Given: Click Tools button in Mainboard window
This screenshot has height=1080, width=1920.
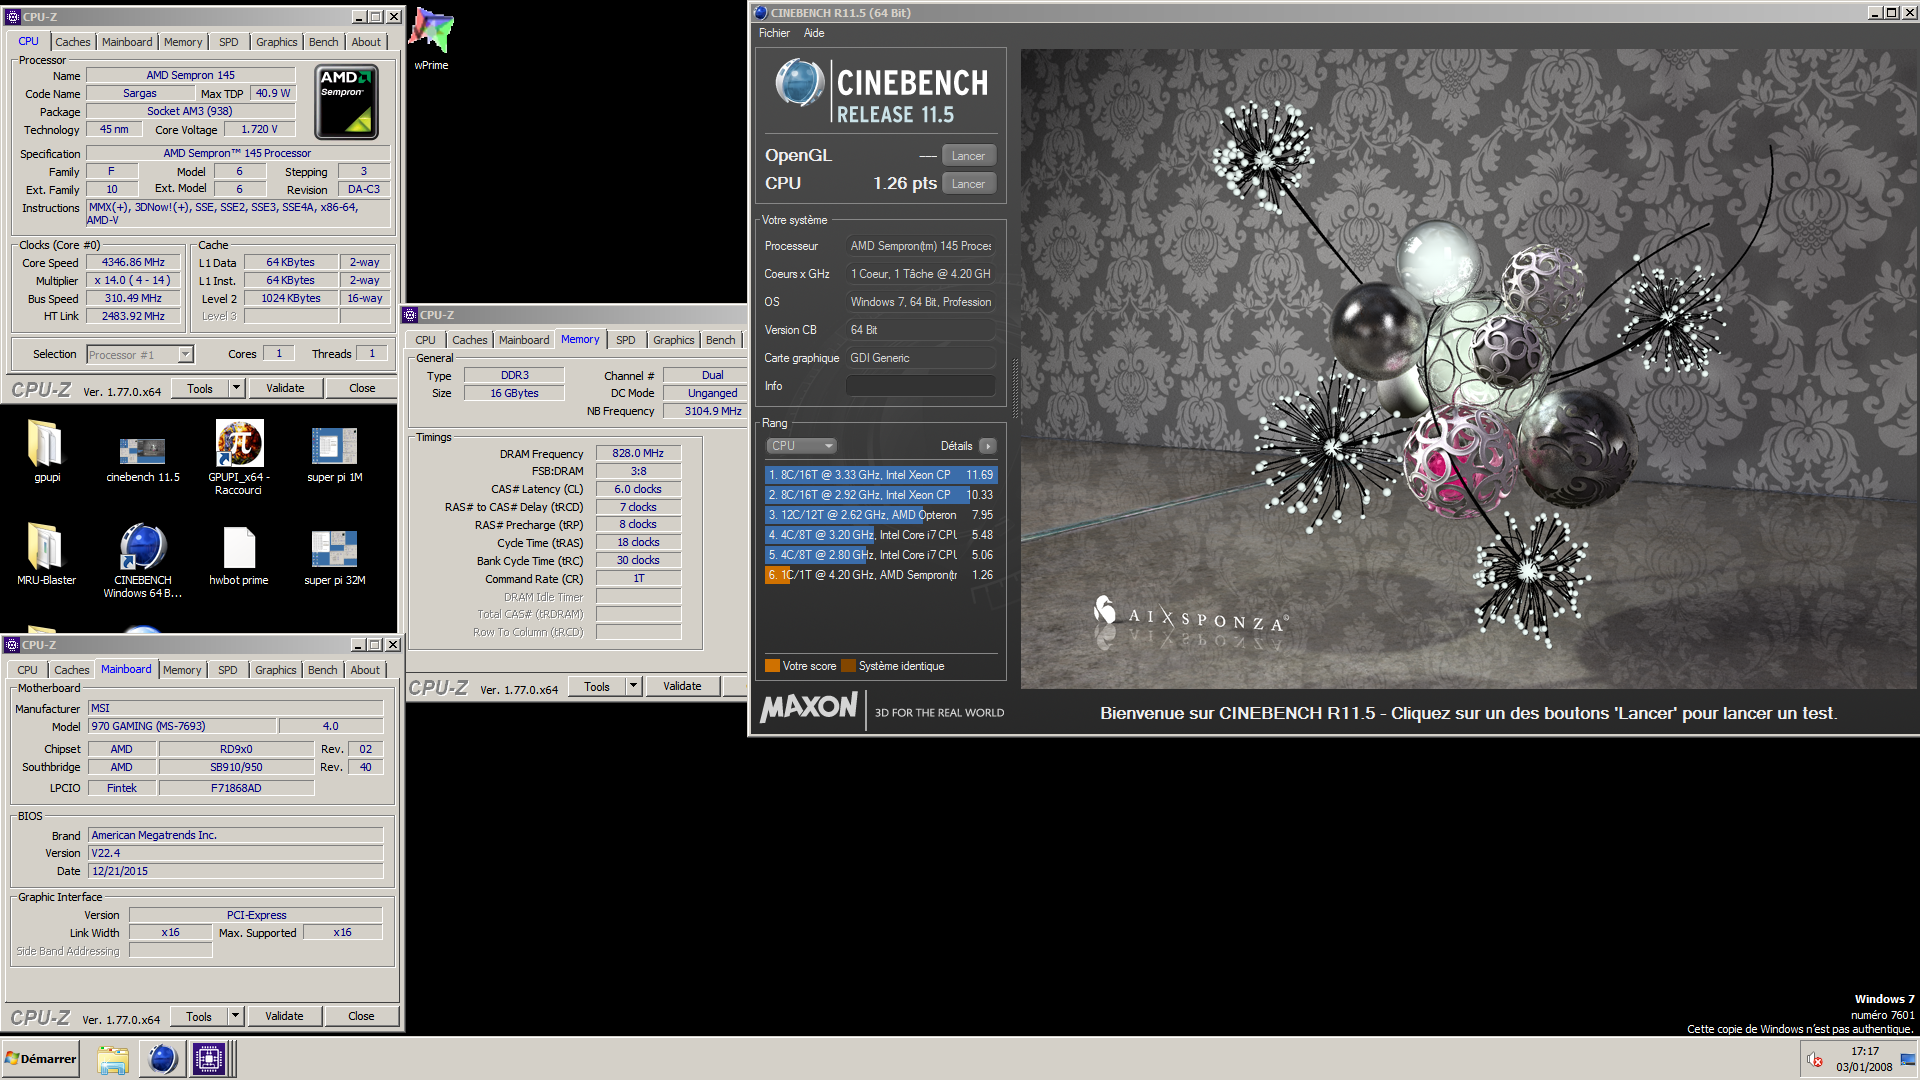Looking at the screenshot, I should [199, 1016].
